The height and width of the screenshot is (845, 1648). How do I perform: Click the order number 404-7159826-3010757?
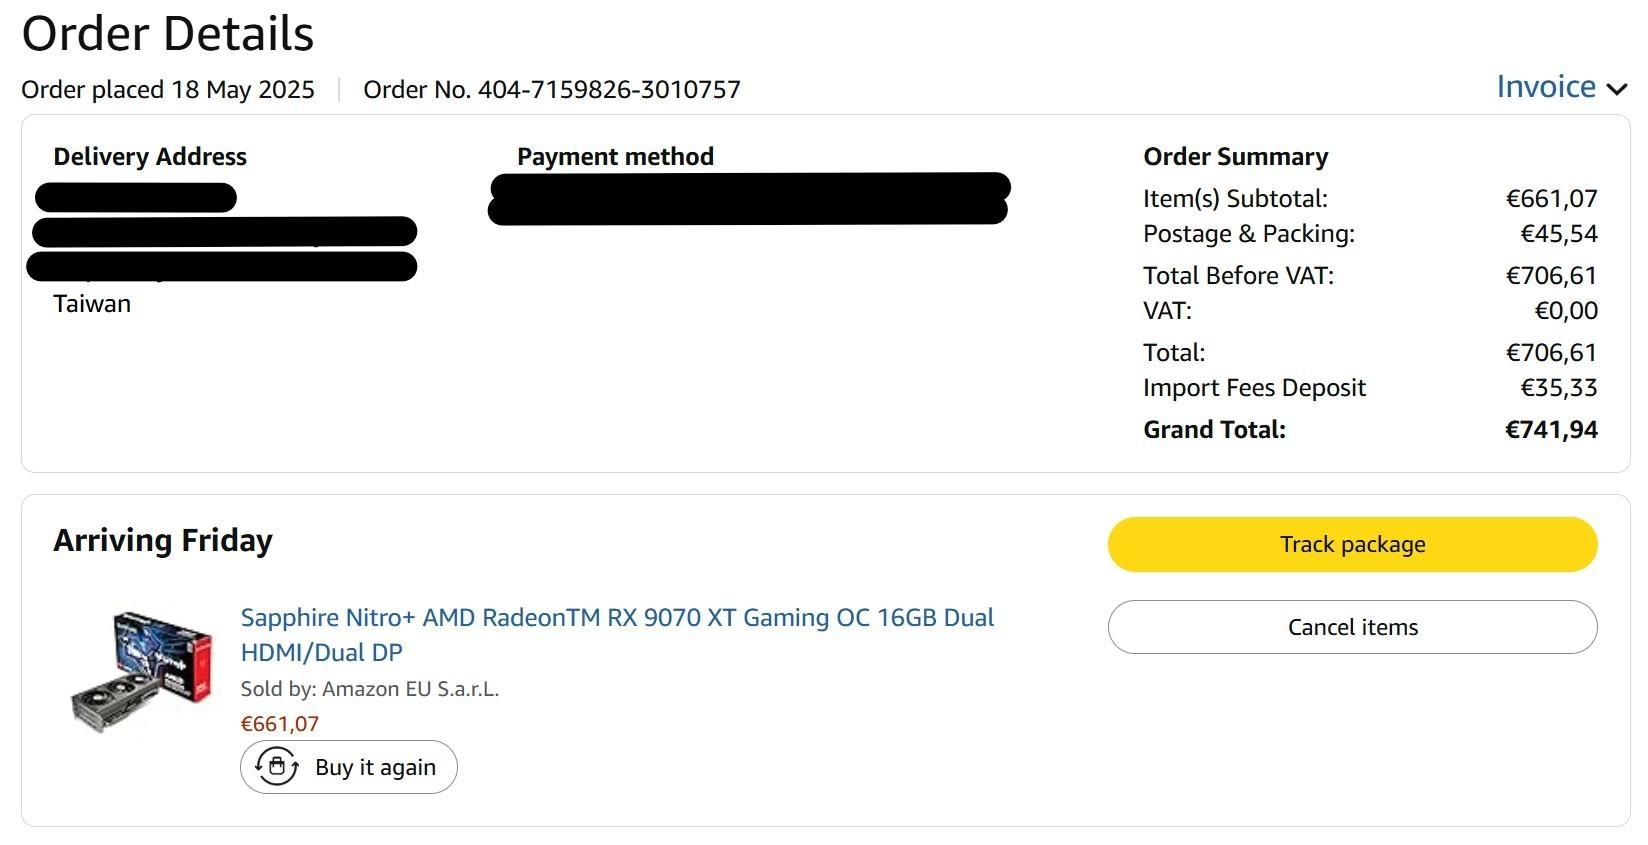609,90
